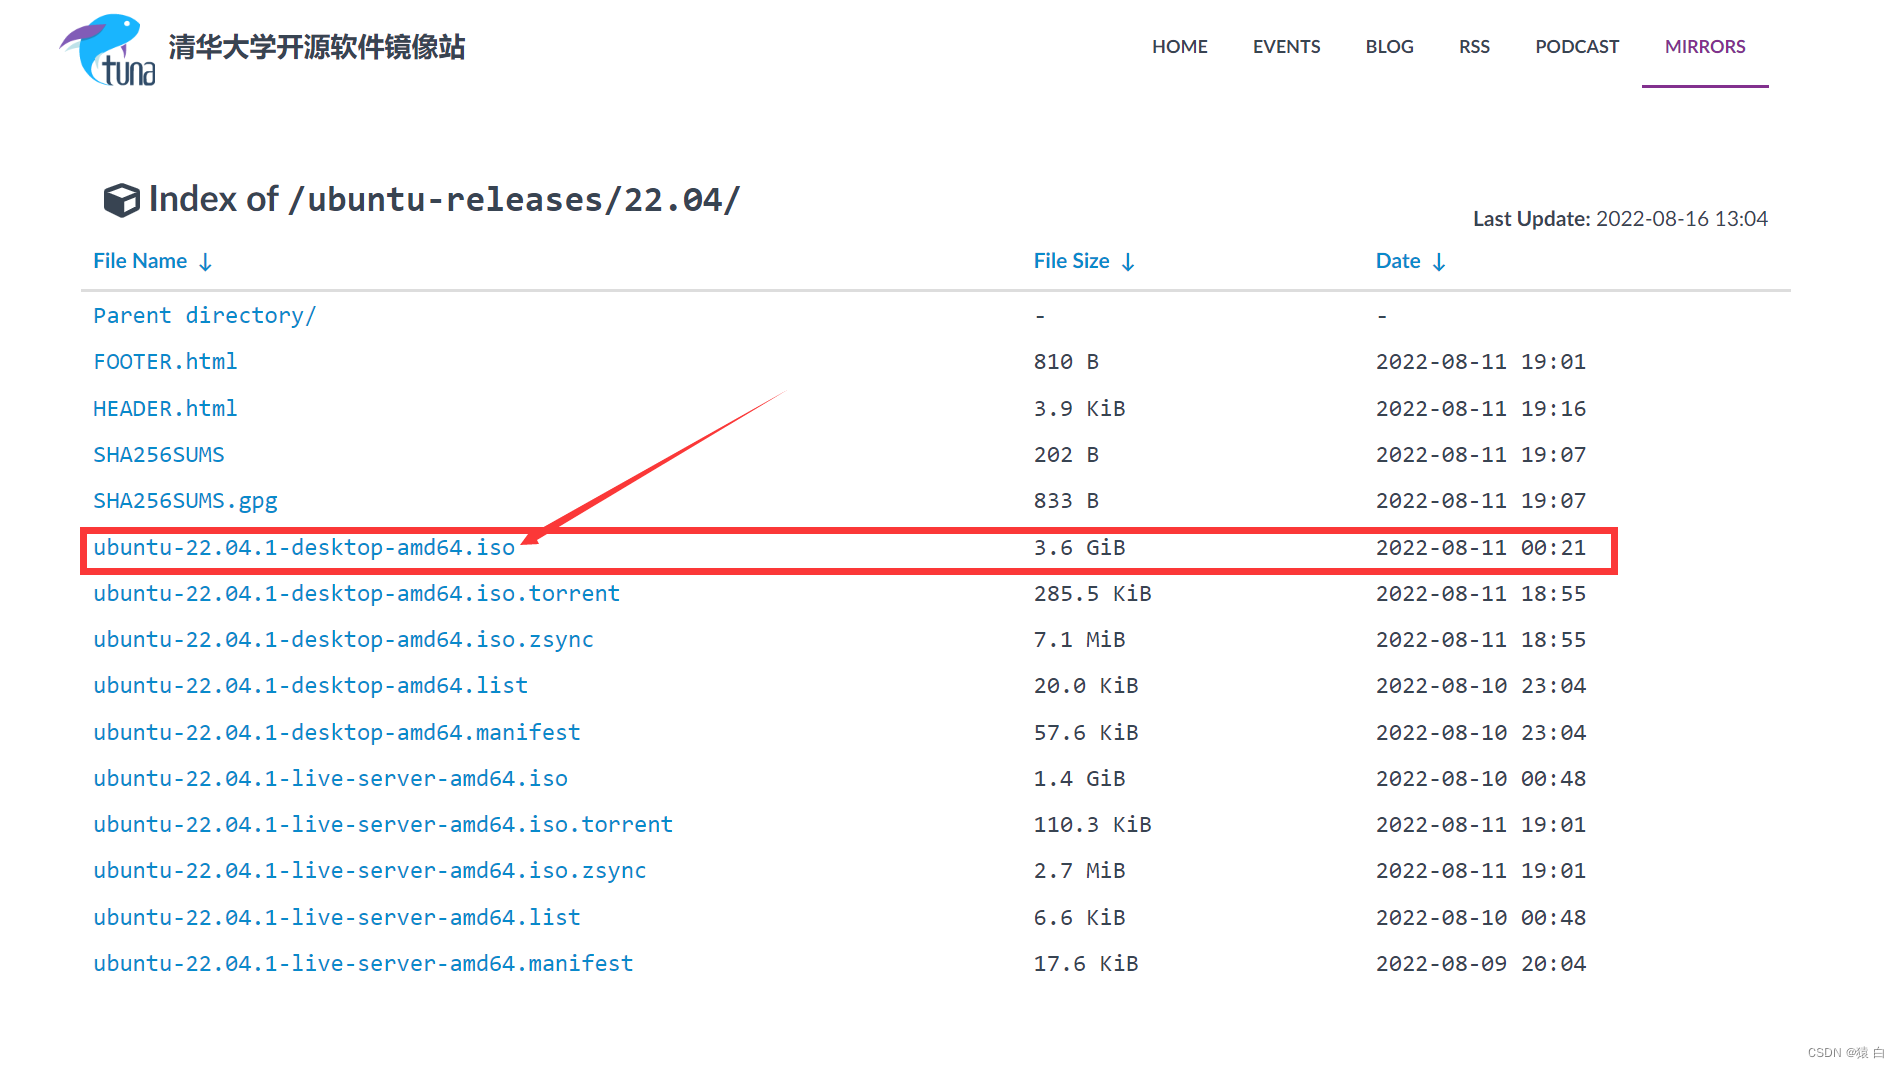Screen dimensions: 1899x1068
Task: Click the 7.1 MiB size cell
Action: tap(1079, 640)
